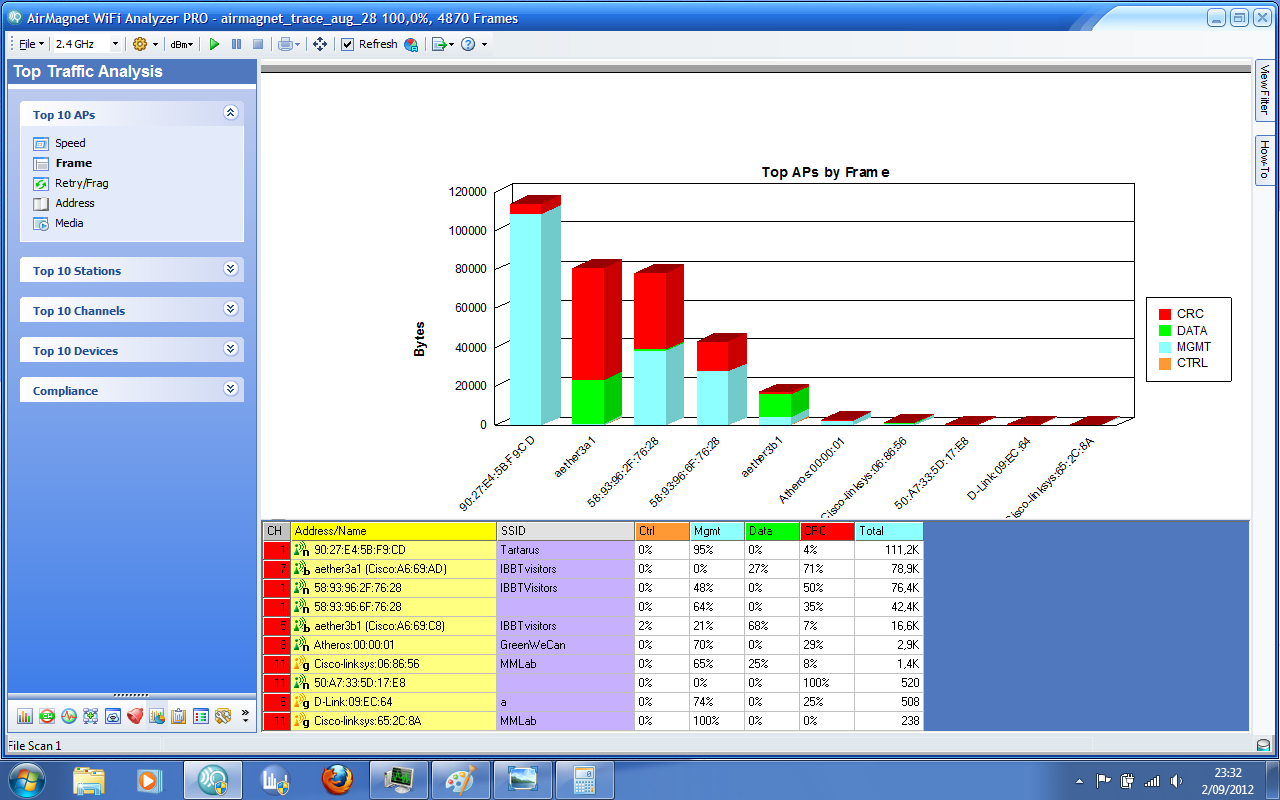The image size is (1280, 800).
Task: Click the red CRC swatch in the chart legend
Action: [x=1164, y=314]
